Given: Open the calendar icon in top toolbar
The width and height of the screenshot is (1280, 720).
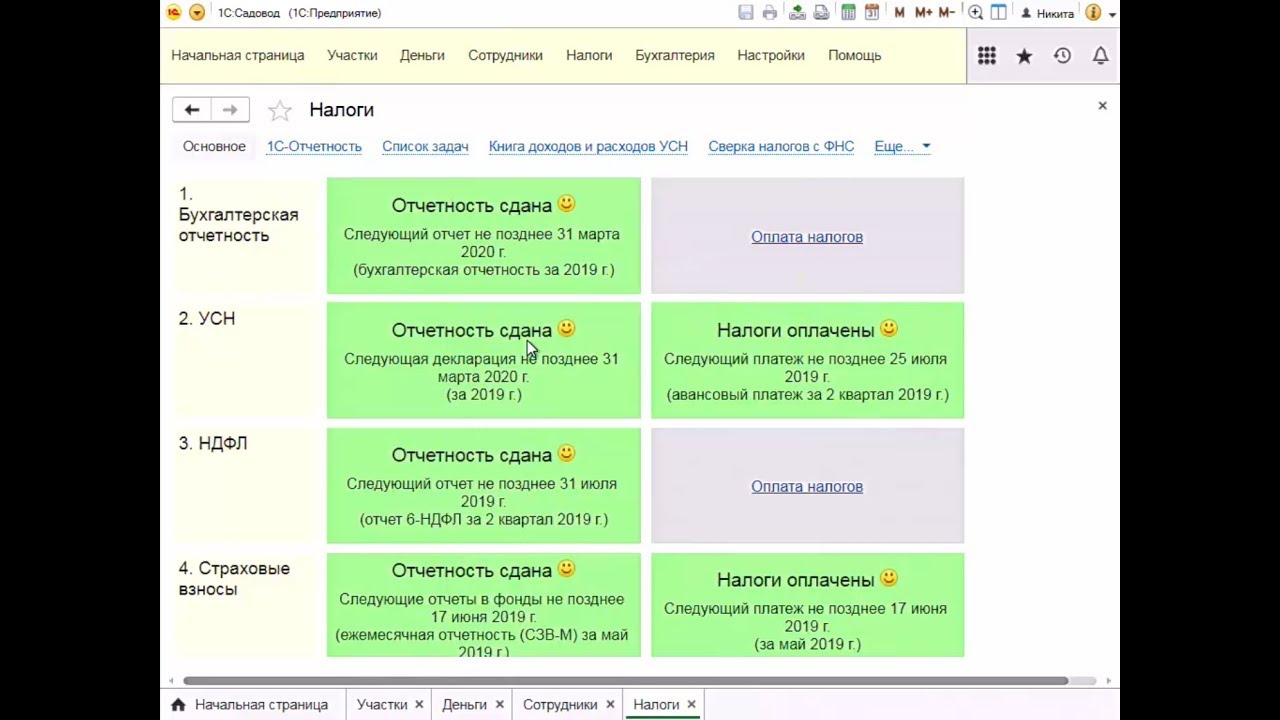Looking at the screenshot, I should 872,13.
